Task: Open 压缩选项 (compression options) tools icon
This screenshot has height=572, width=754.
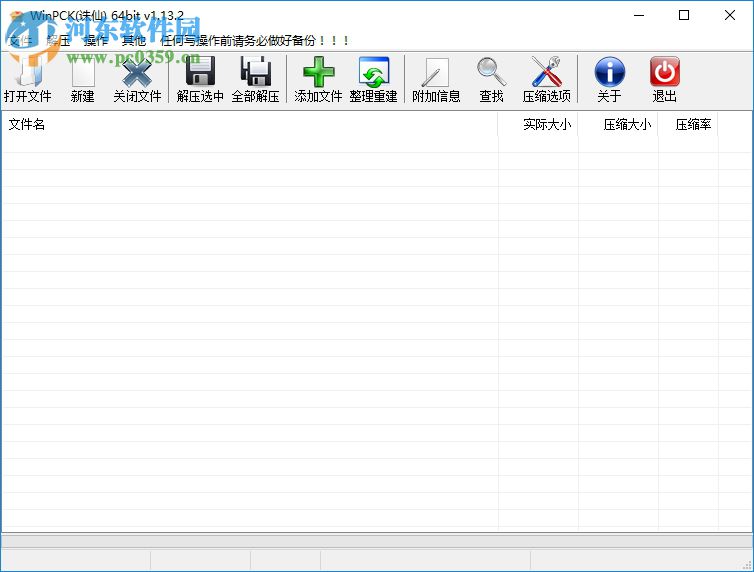Action: point(546,72)
